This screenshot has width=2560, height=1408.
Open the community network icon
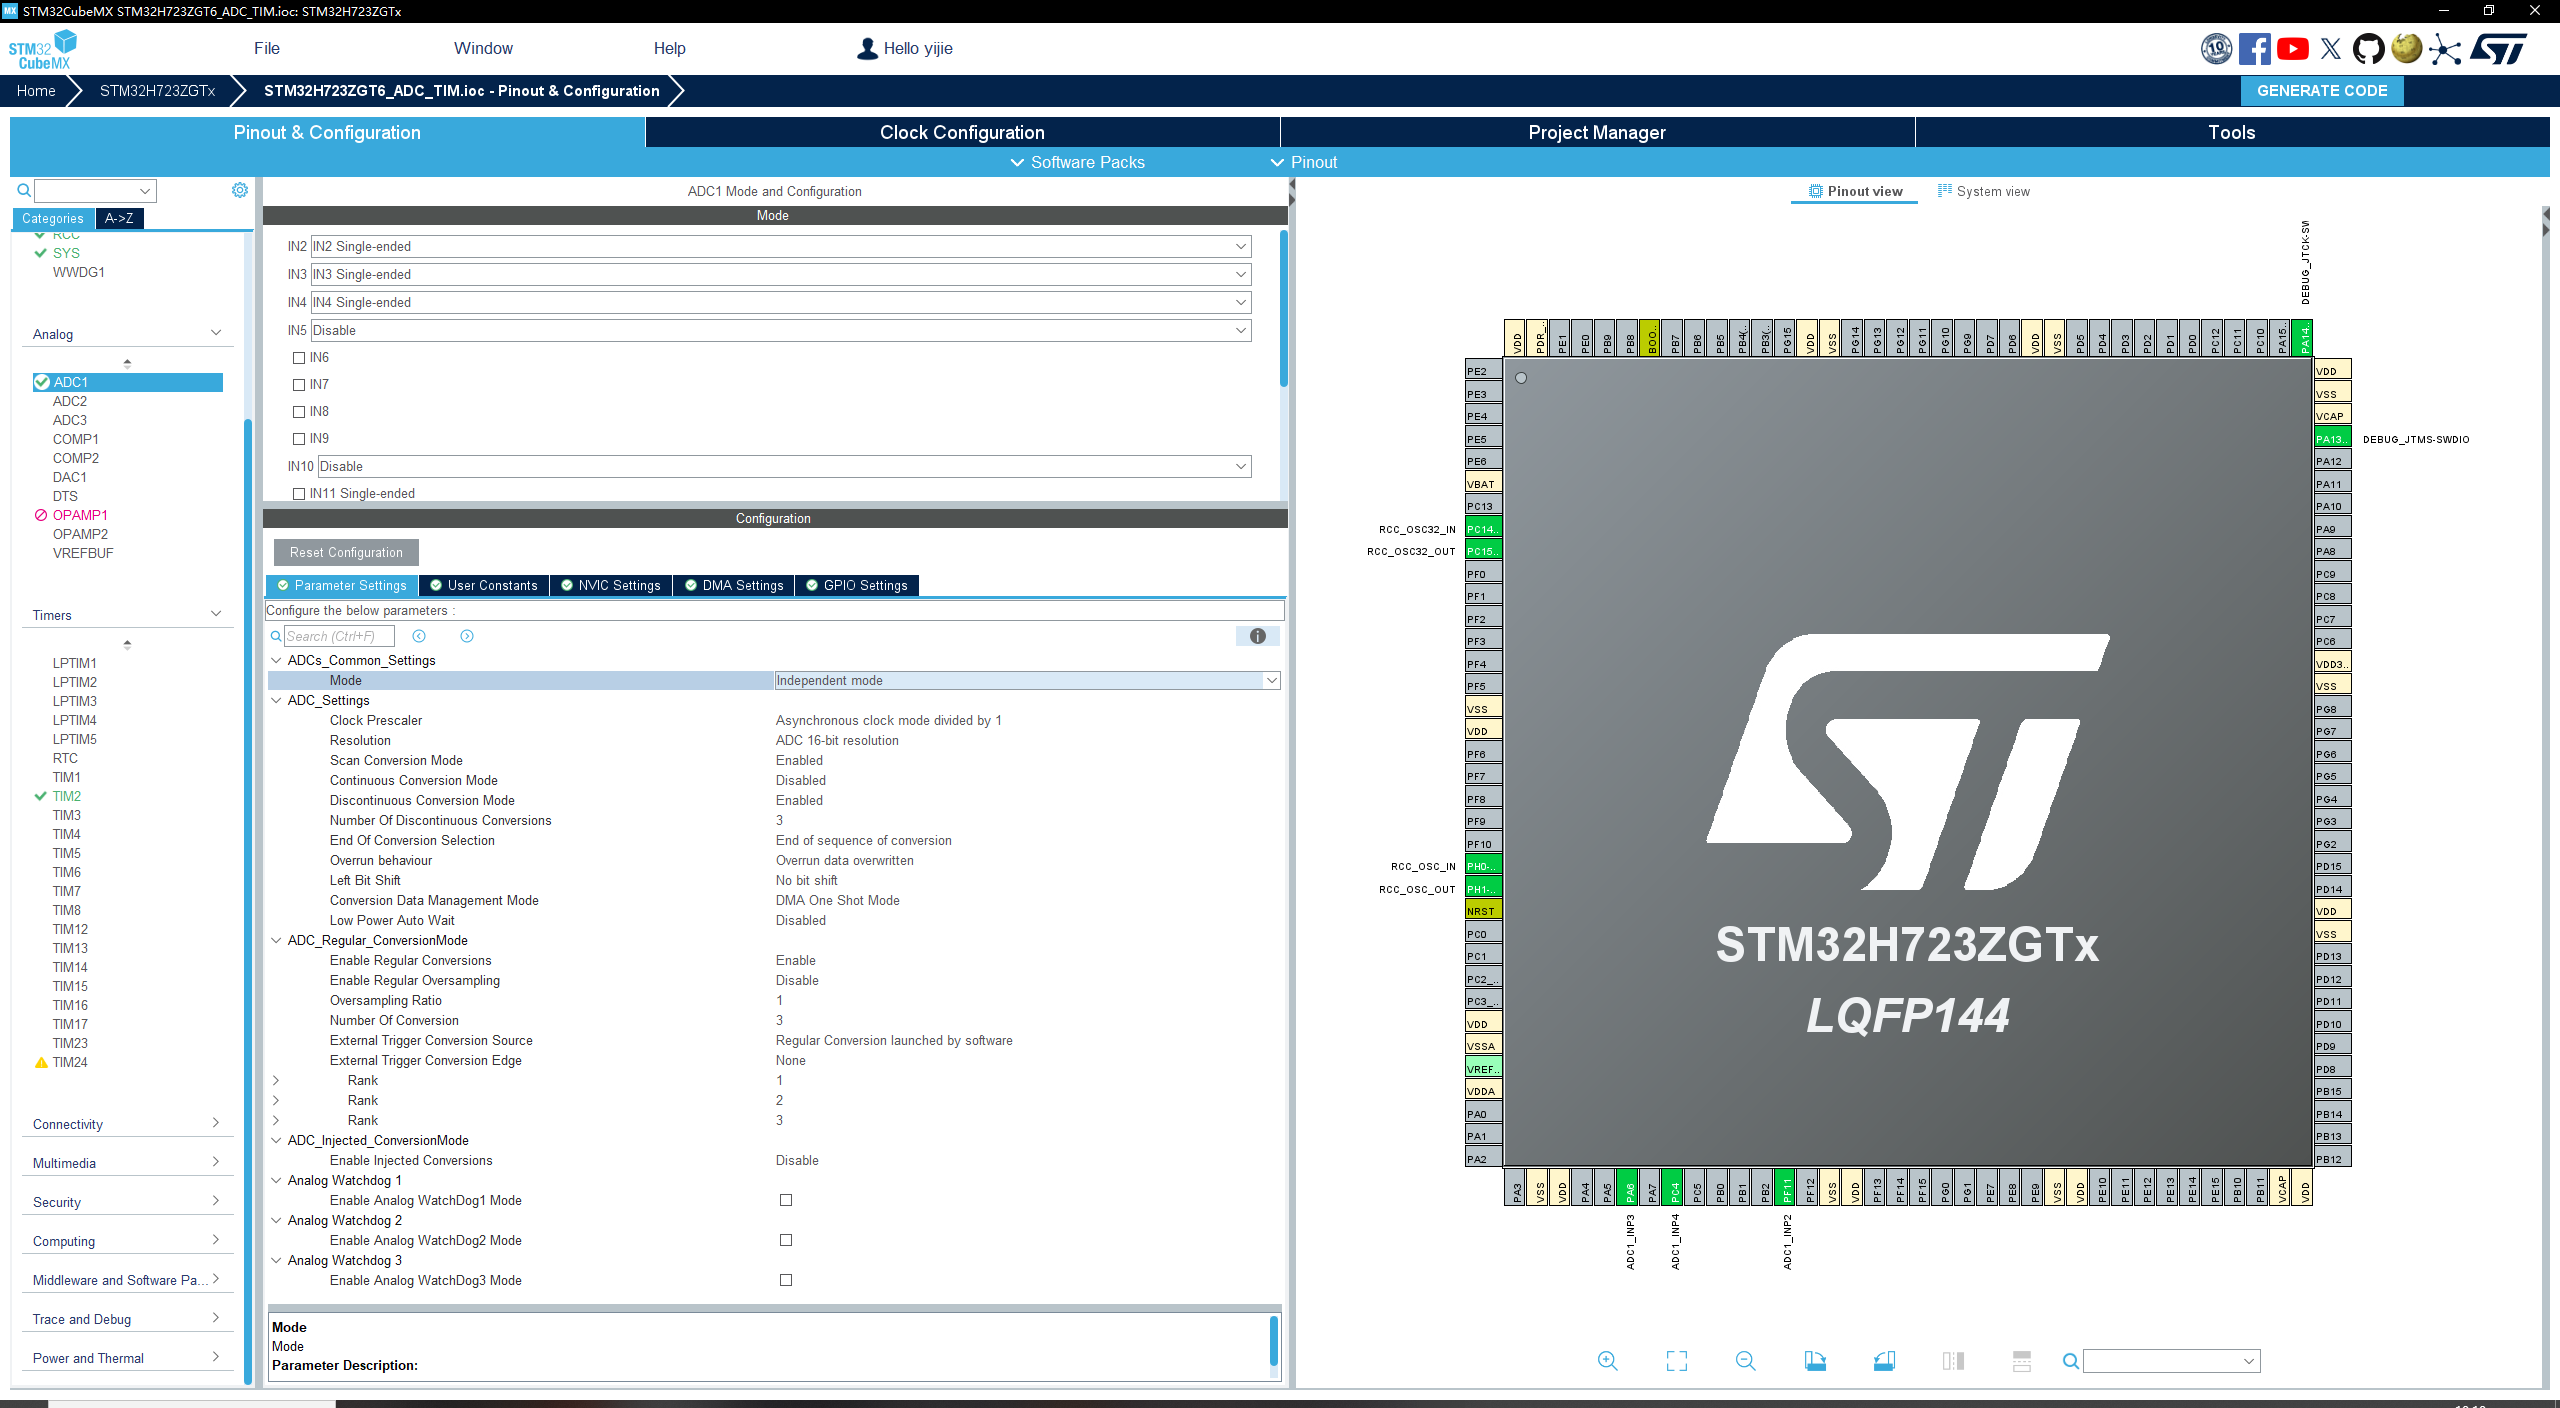click(2444, 48)
